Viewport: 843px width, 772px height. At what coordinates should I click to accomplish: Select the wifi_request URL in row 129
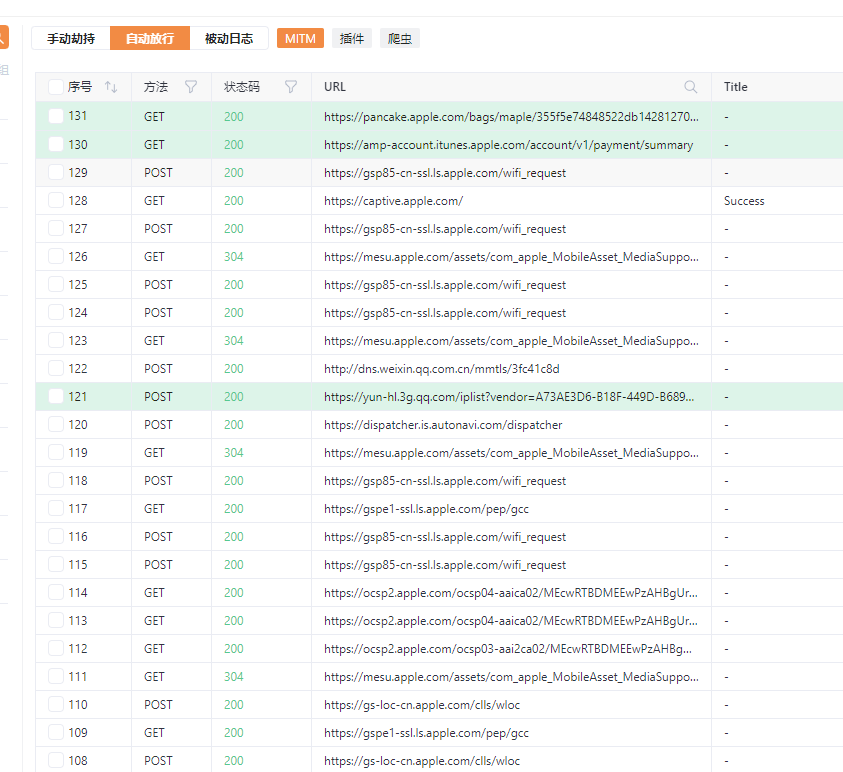click(x=445, y=173)
